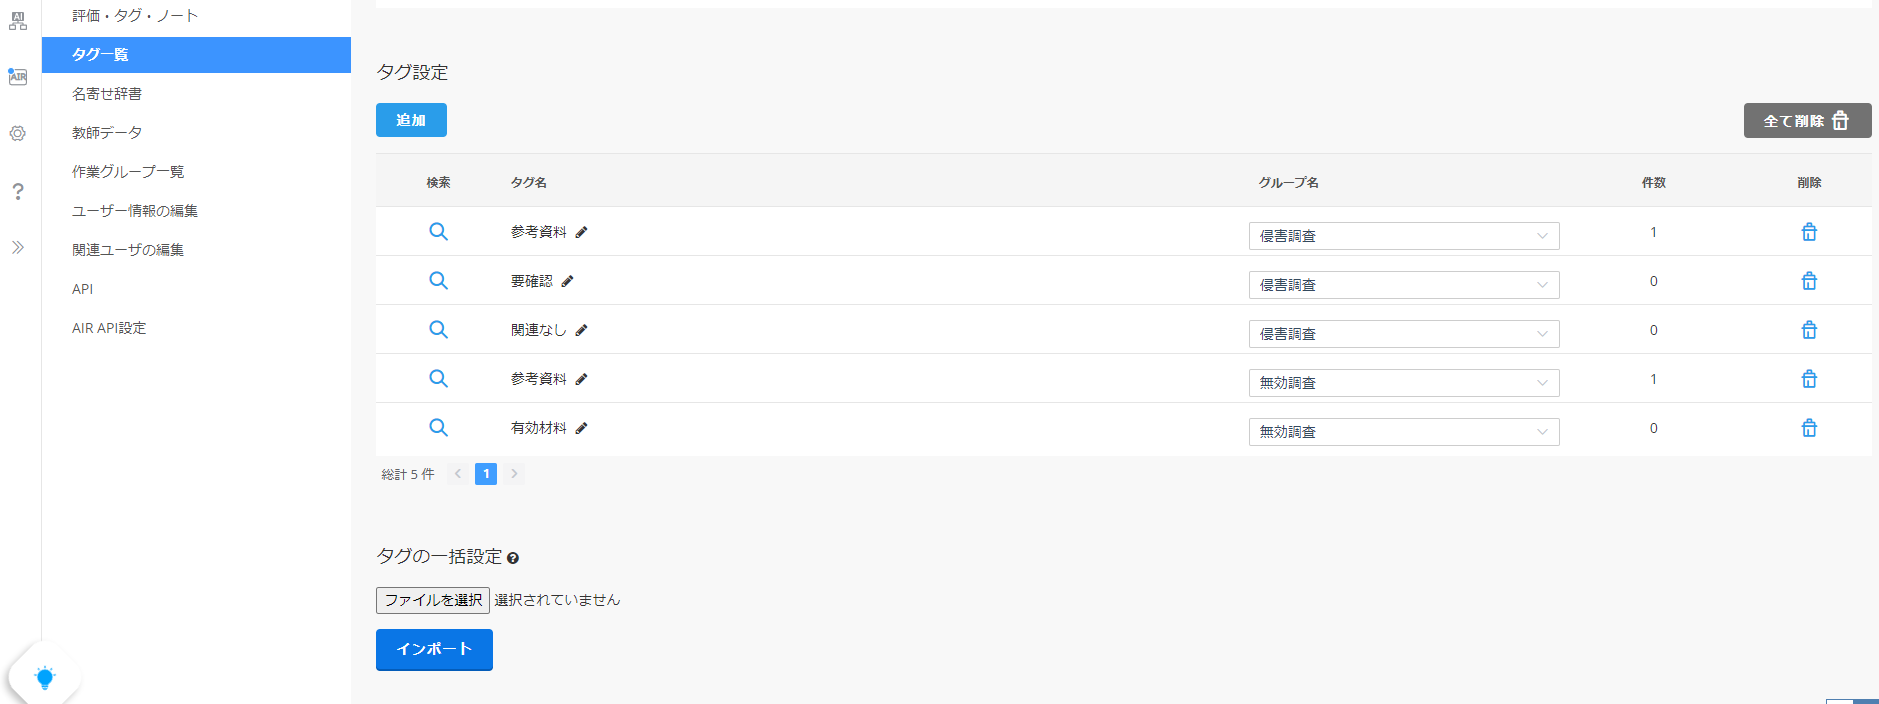The image size is (1879, 704).
Task: Go to AIR API設定 in the sidebar
Action: pyautogui.click(x=109, y=328)
